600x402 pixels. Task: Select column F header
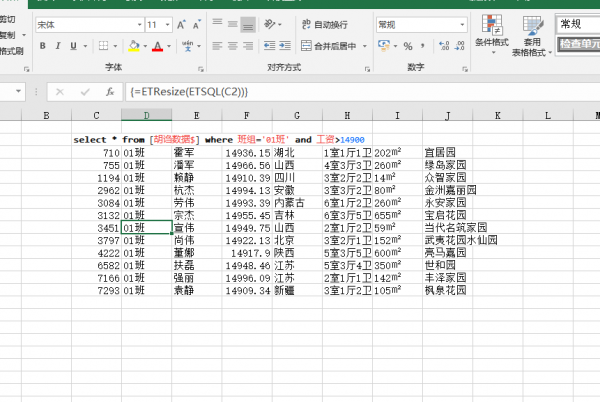247,115
